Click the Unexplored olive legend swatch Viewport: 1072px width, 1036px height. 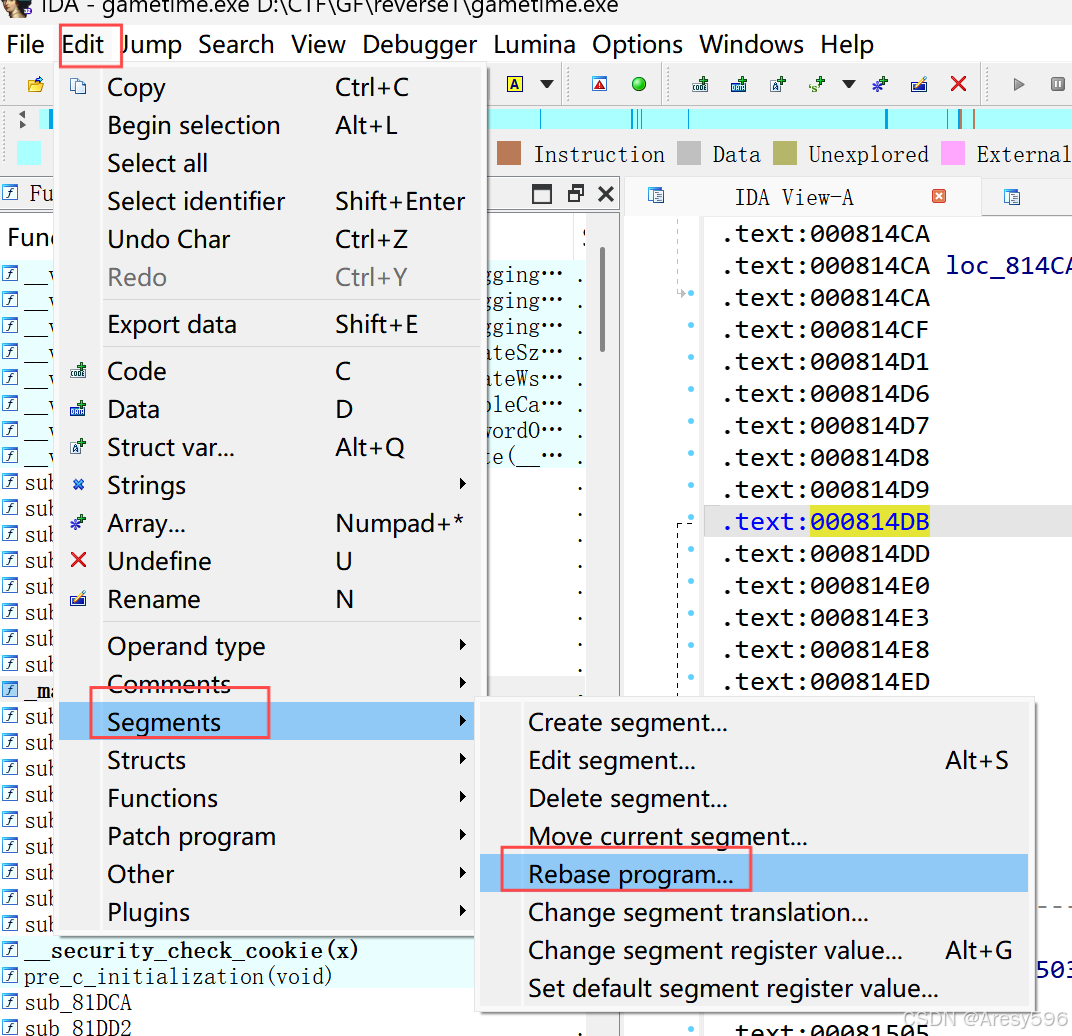(x=785, y=154)
